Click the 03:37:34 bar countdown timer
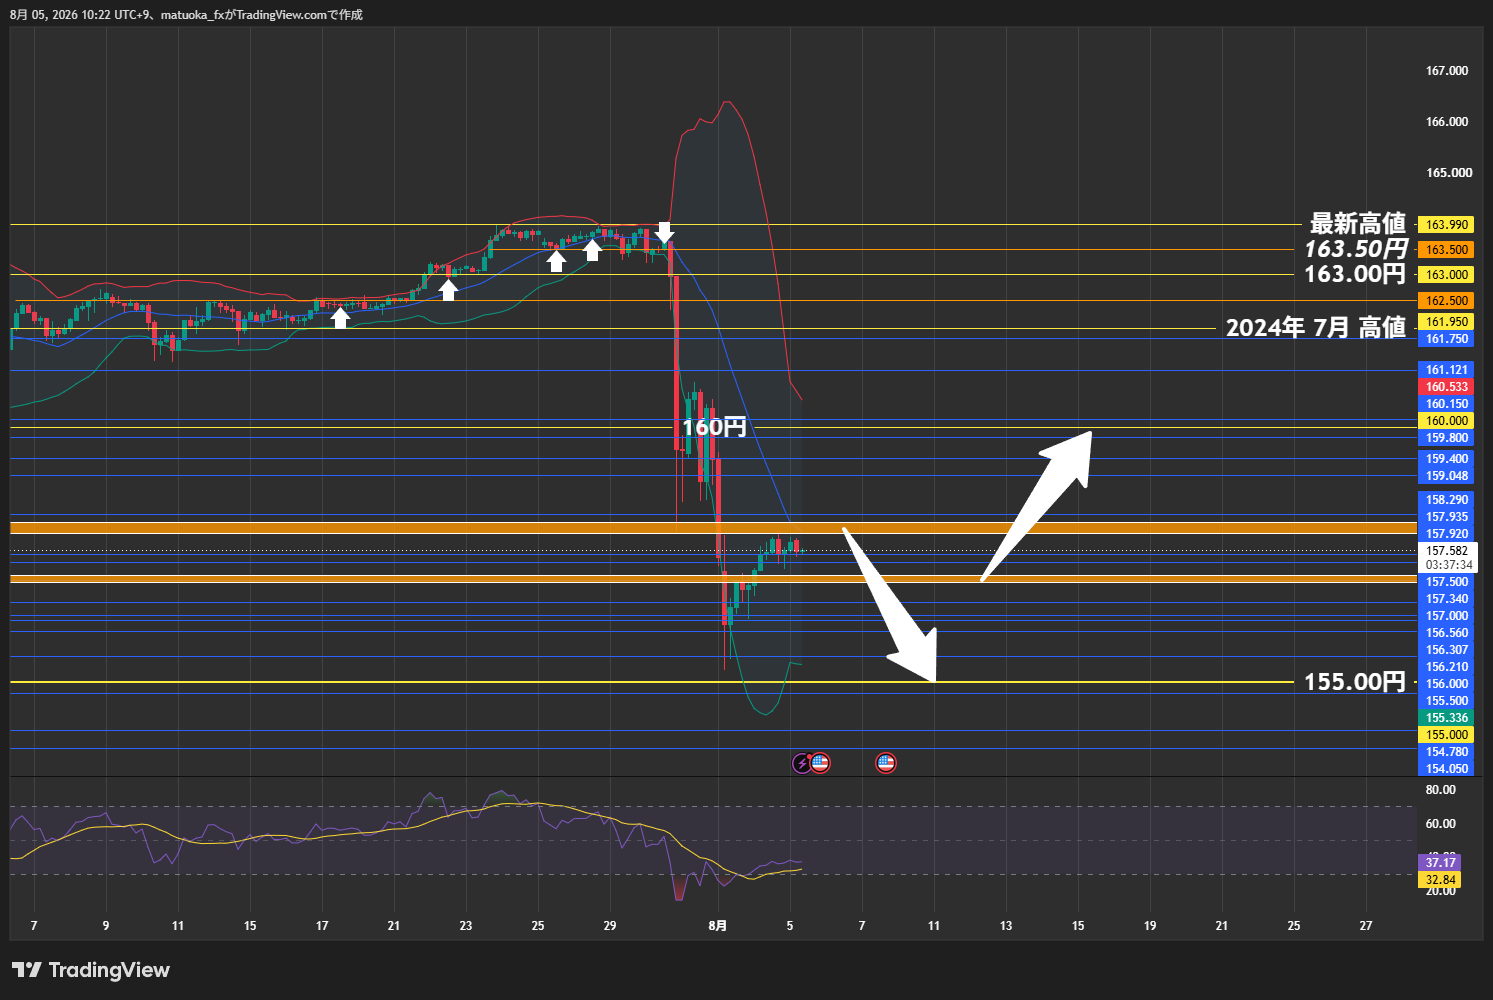 [x=1447, y=565]
